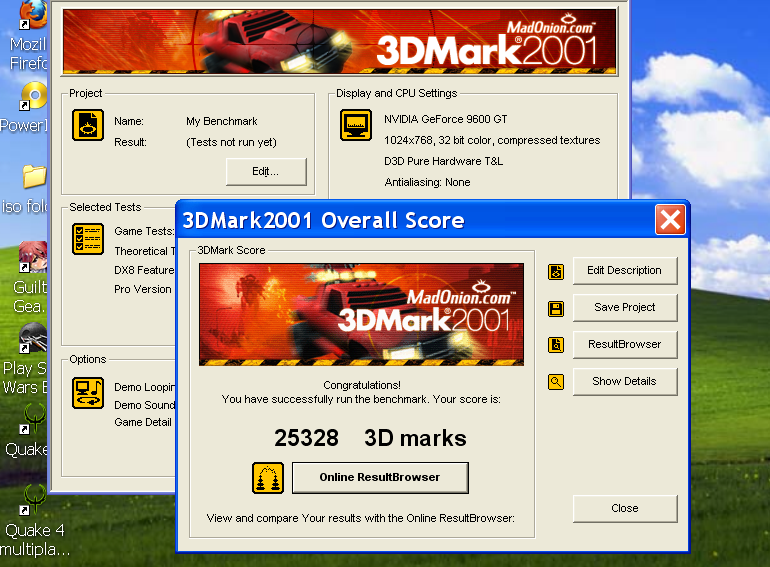Click the 1024x768 32 bit color text

(x=492, y=140)
